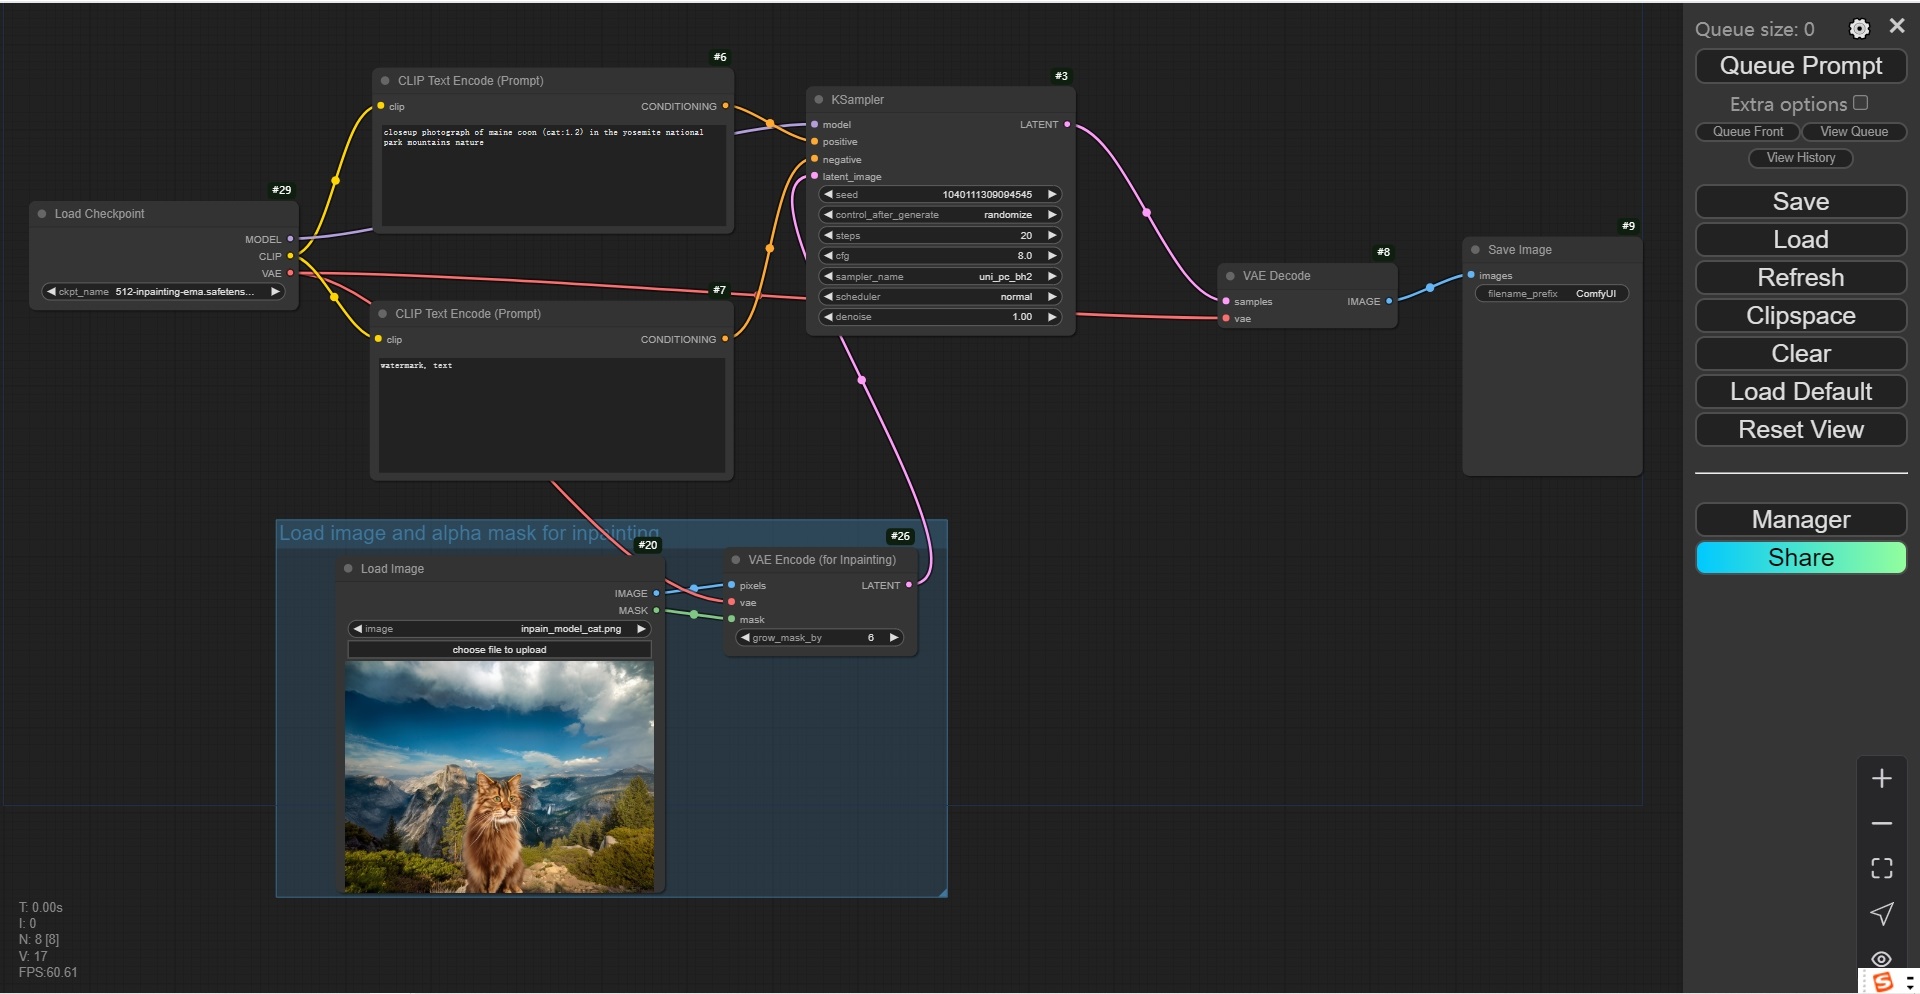Image resolution: width=1920 pixels, height=994 pixels.
Task: Click the Queue Front button
Action: coord(1748,132)
